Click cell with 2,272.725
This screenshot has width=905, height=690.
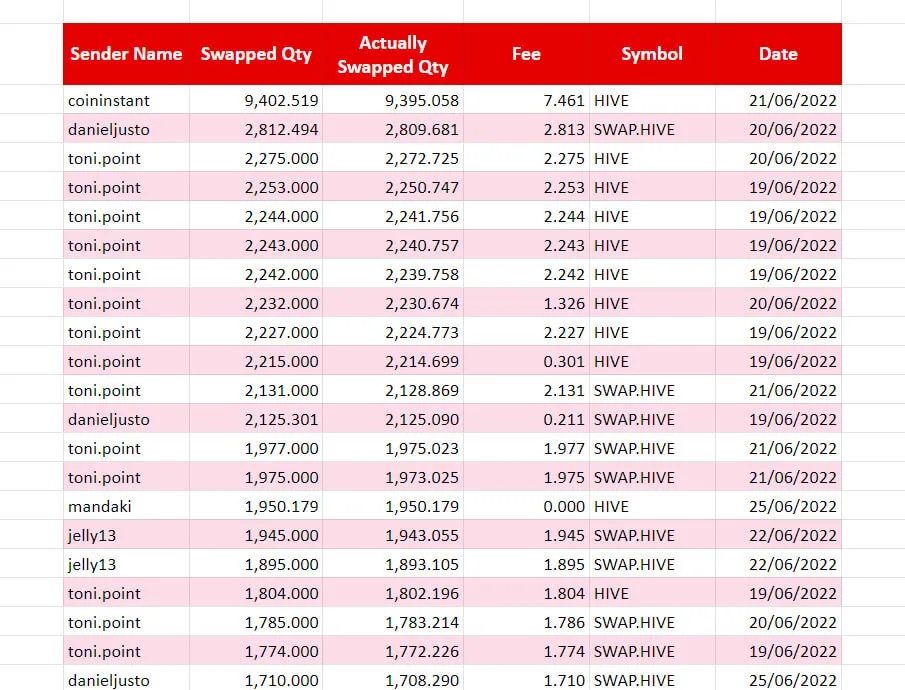click(x=392, y=158)
